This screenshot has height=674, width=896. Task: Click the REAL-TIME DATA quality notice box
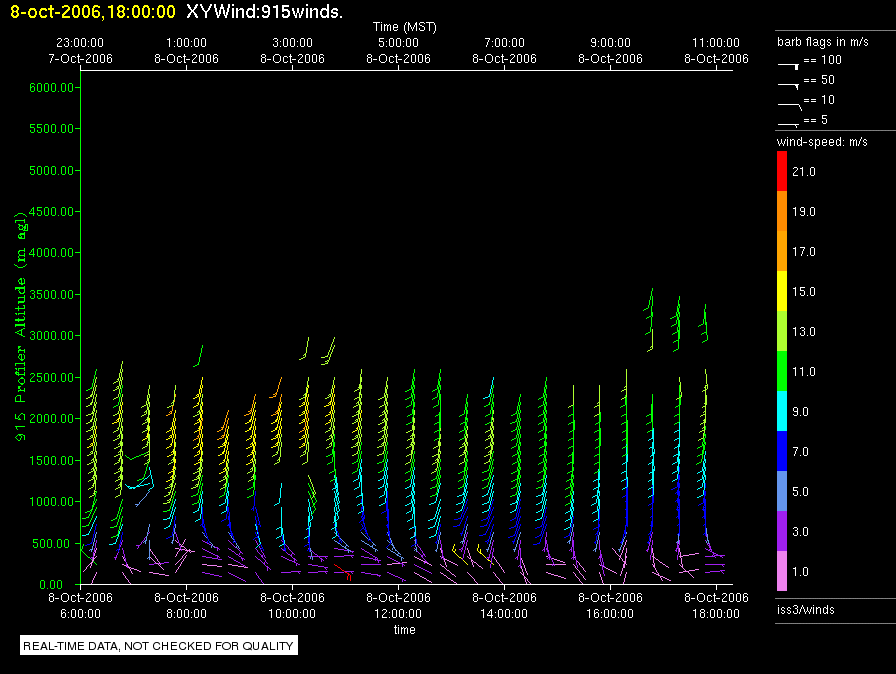point(159,646)
